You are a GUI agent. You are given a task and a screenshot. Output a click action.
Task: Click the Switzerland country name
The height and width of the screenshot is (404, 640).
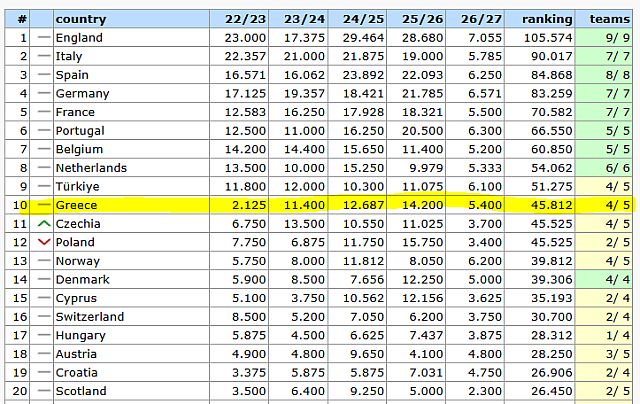click(x=90, y=317)
